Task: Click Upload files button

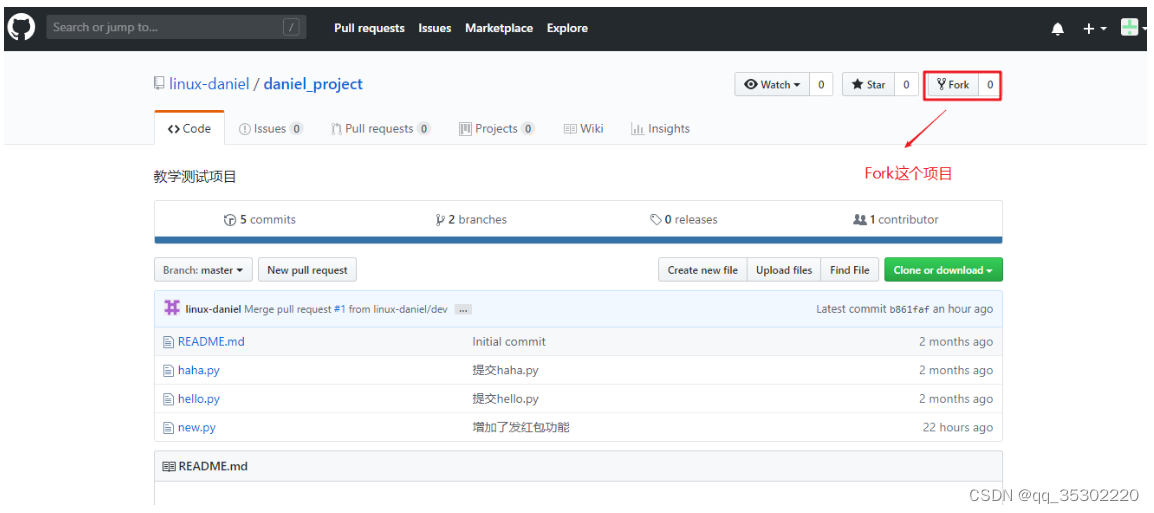Action: (x=784, y=270)
